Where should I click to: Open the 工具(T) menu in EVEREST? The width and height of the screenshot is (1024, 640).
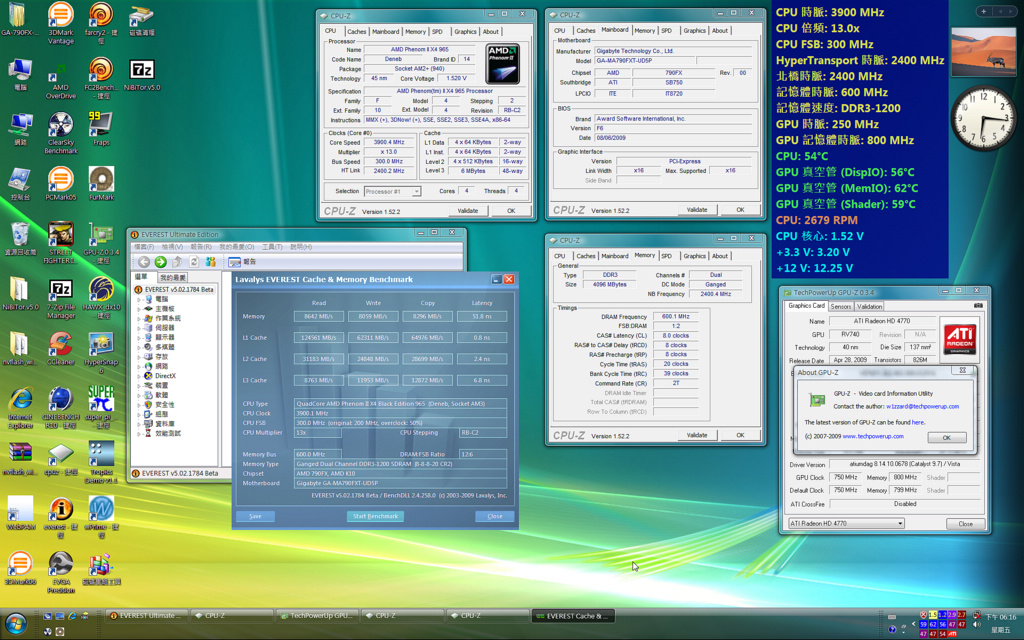point(272,247)
